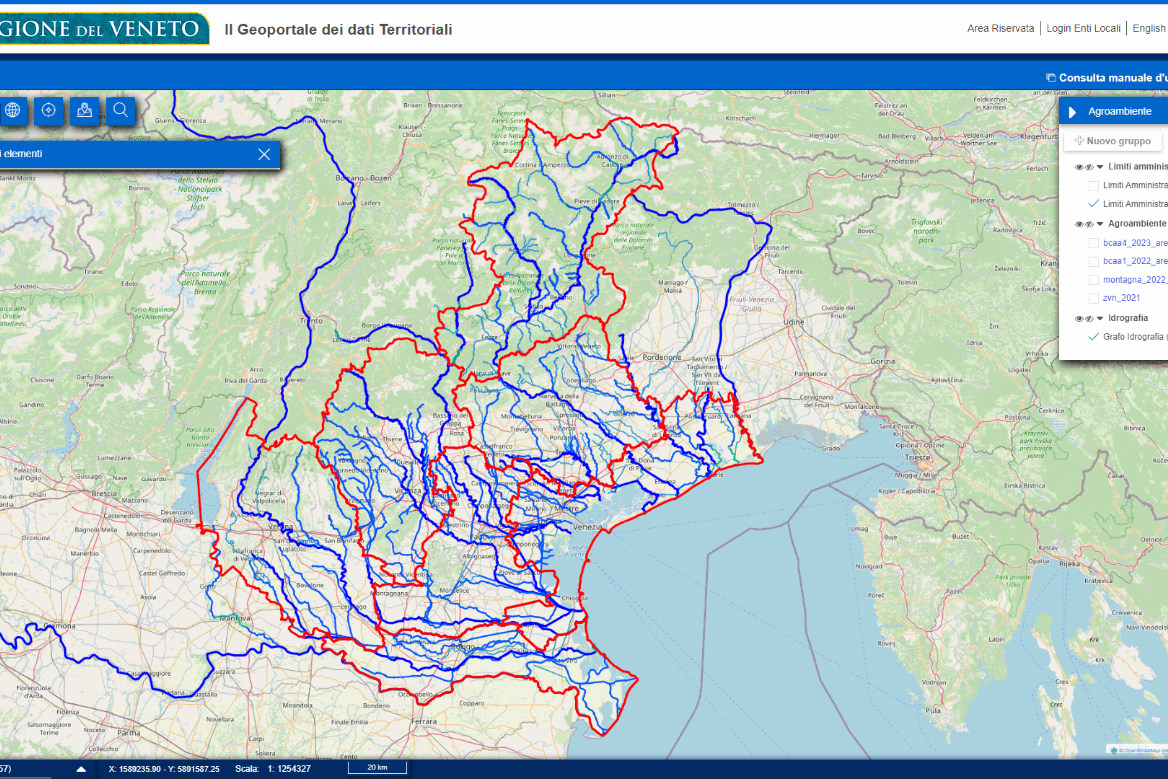The width and height of the screenshot is (1168, 779).
Task: Open the magnifier search tool
Action: coord(121,110)
